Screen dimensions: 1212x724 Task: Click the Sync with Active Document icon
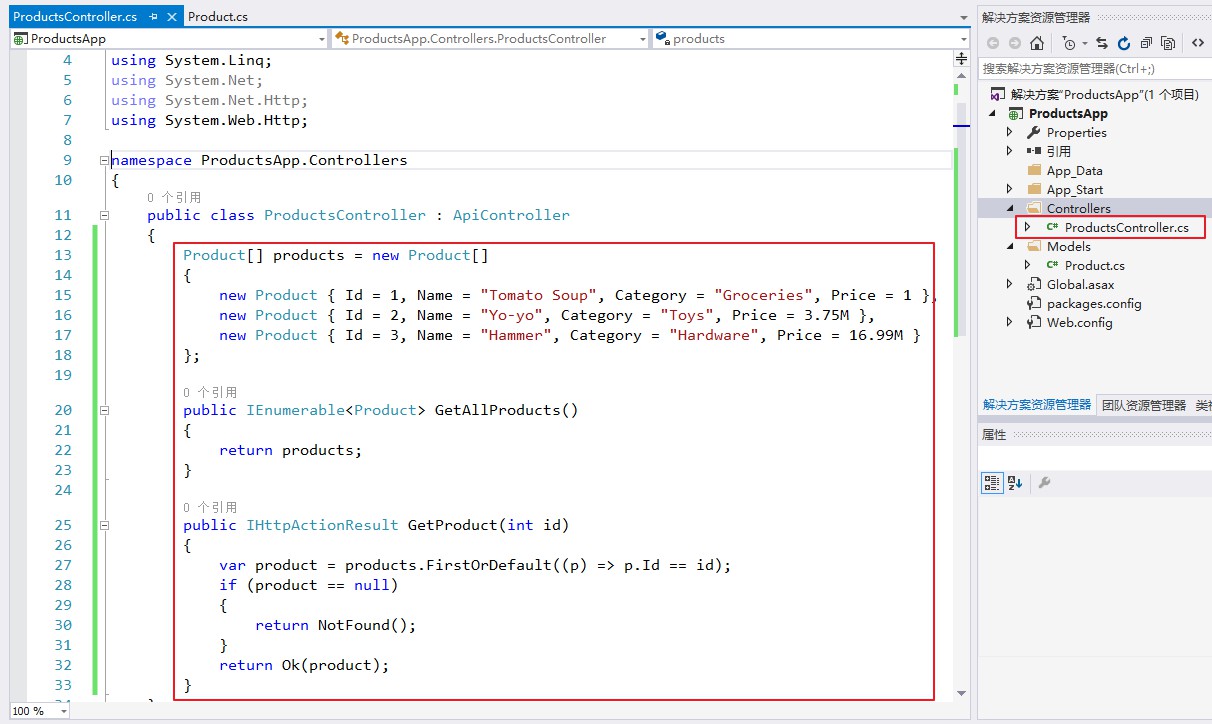1102,43
